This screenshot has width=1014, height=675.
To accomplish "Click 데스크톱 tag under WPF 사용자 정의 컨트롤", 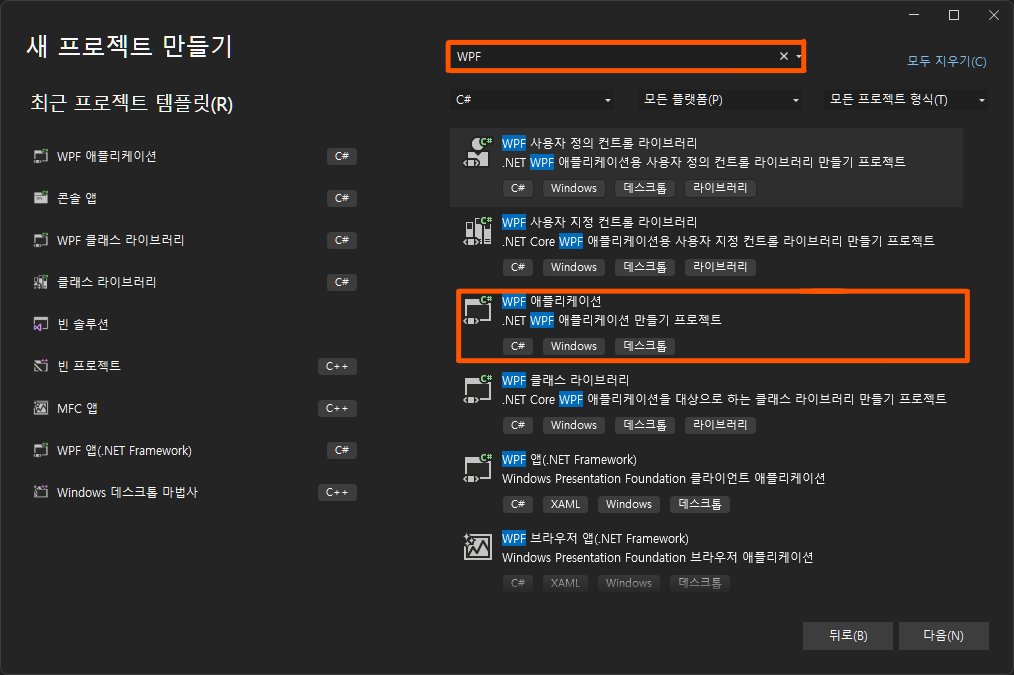I will 645,188.
